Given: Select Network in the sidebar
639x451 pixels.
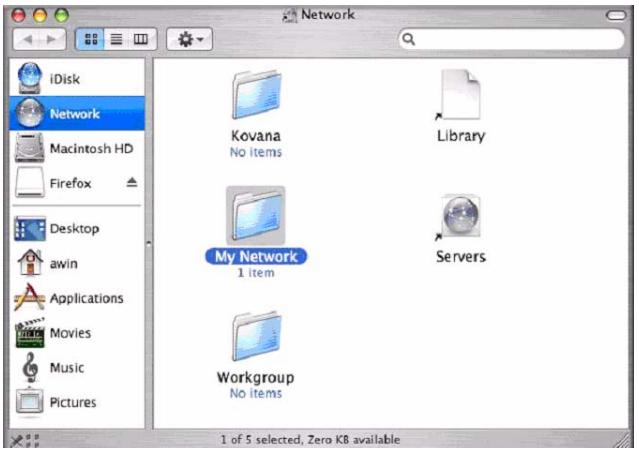Looking at the screenshot, I should pyautogui.click(x=77, y=113).
